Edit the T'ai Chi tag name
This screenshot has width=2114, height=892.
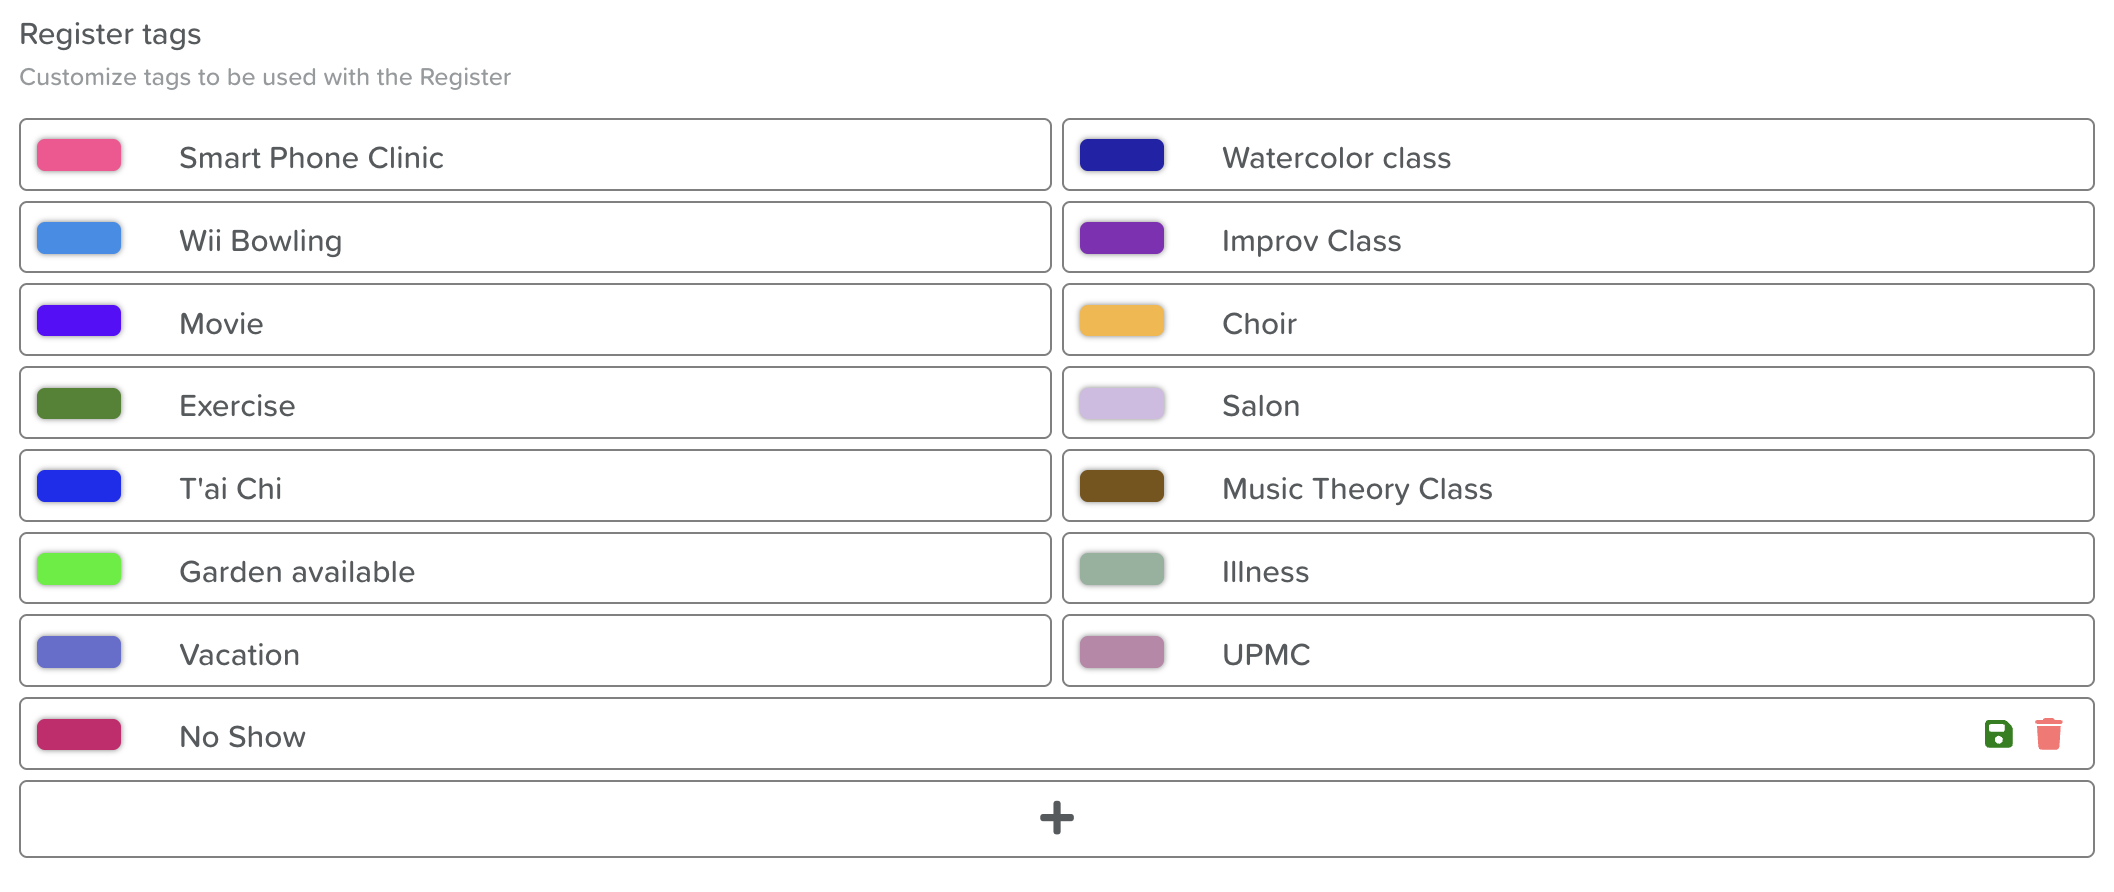coord(231,488)
